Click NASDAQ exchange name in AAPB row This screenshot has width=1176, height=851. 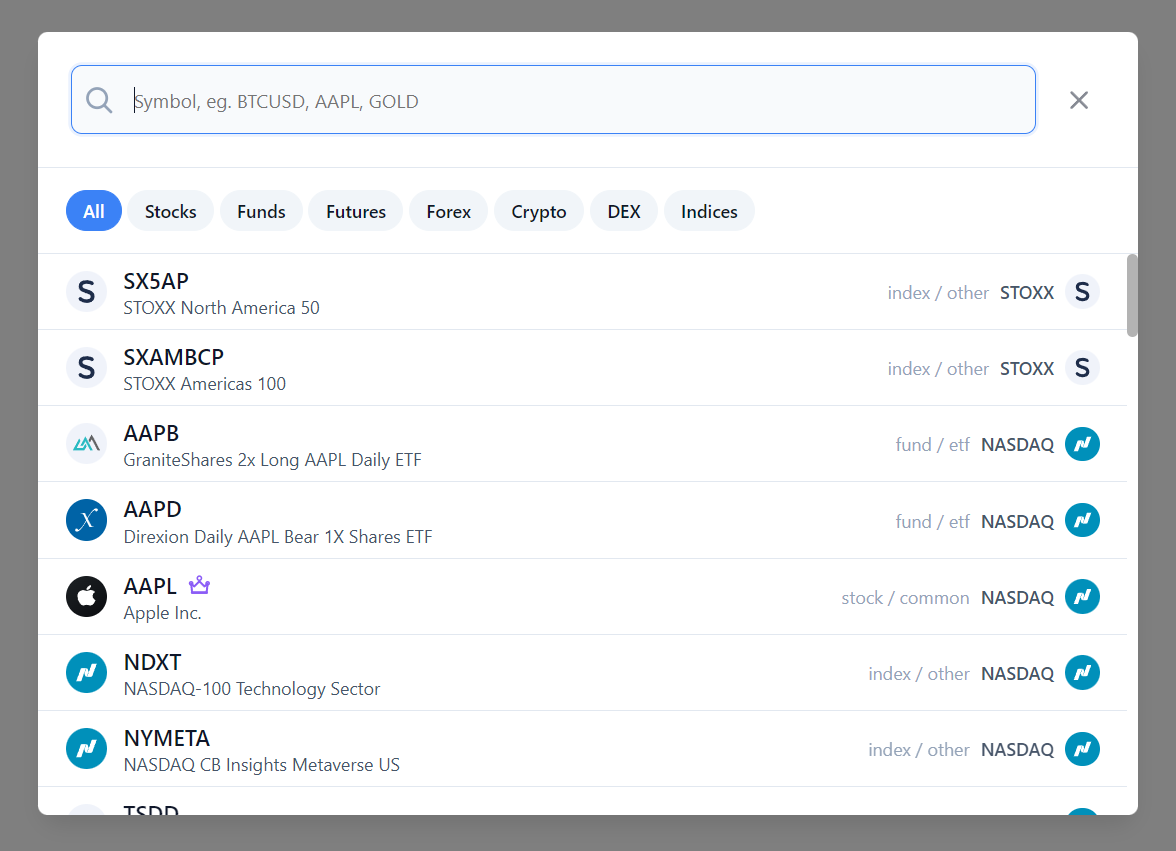pos(1017,445)
